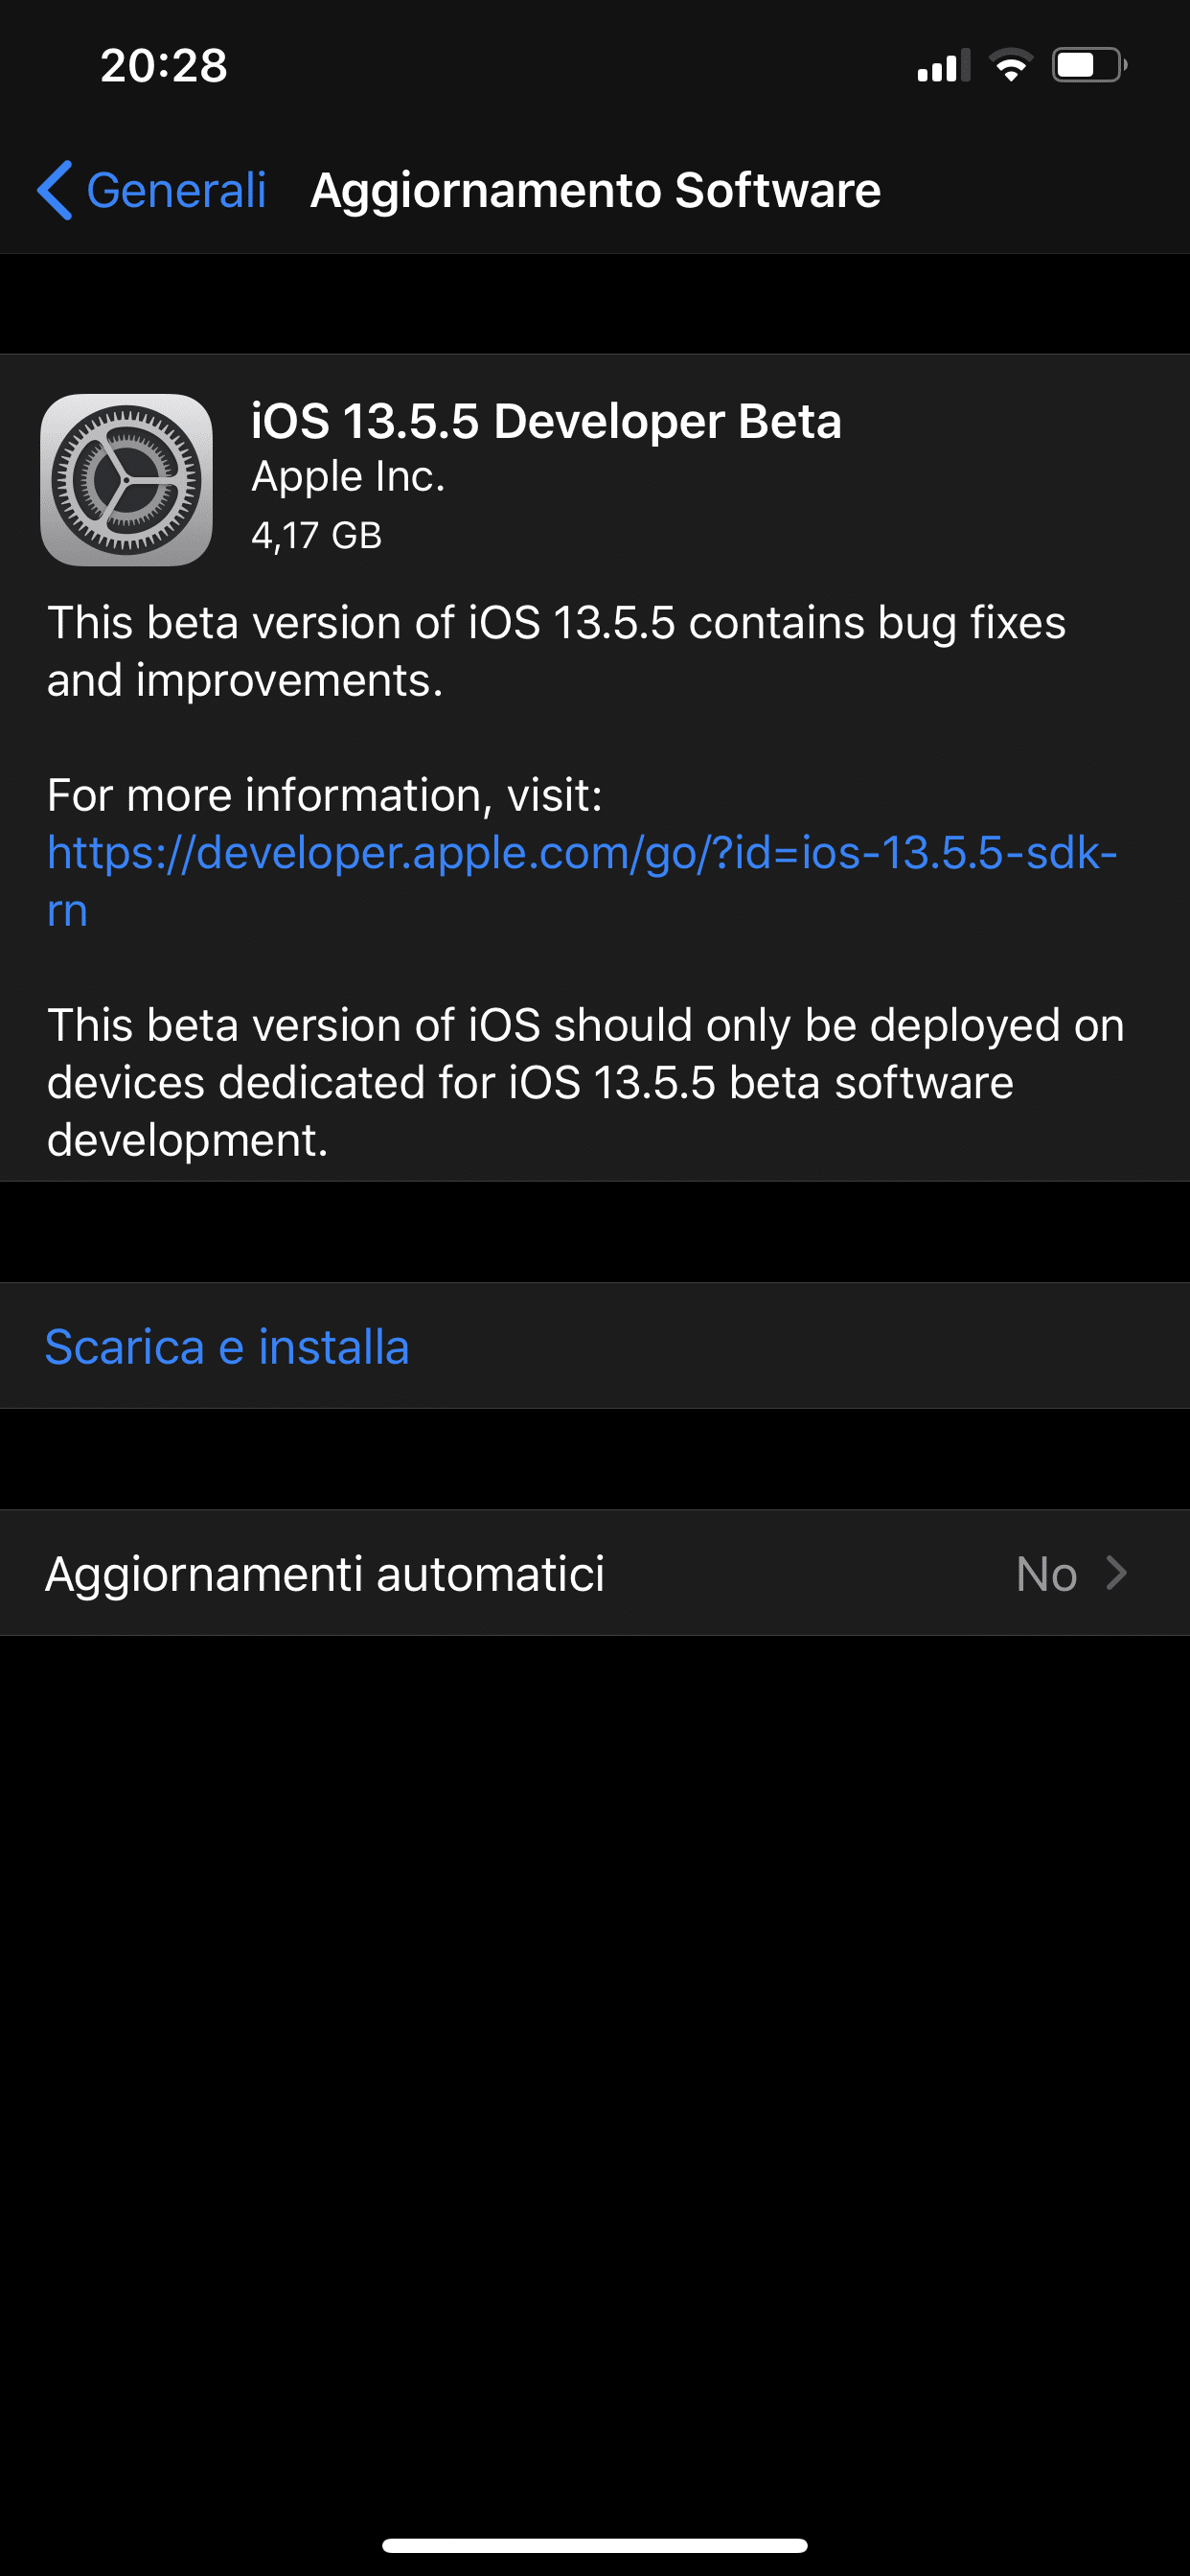Tap the Apple Inc. publisher label
The width and height of the screenshot is (1190, 2576).
[348, 477]
